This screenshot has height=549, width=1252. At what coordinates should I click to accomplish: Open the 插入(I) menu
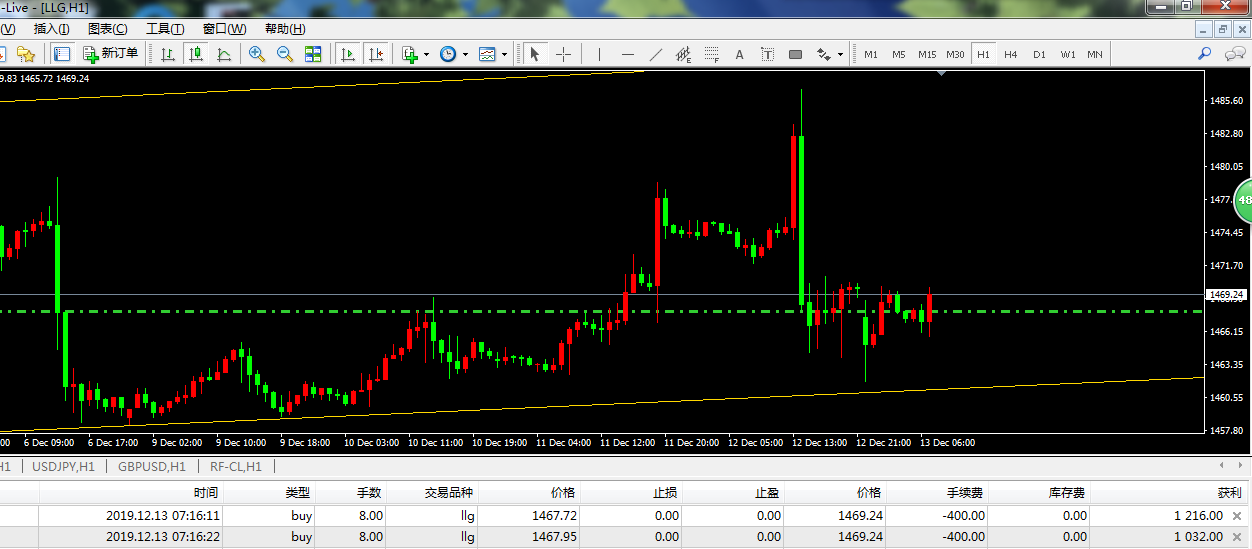[x=52, y=29]
